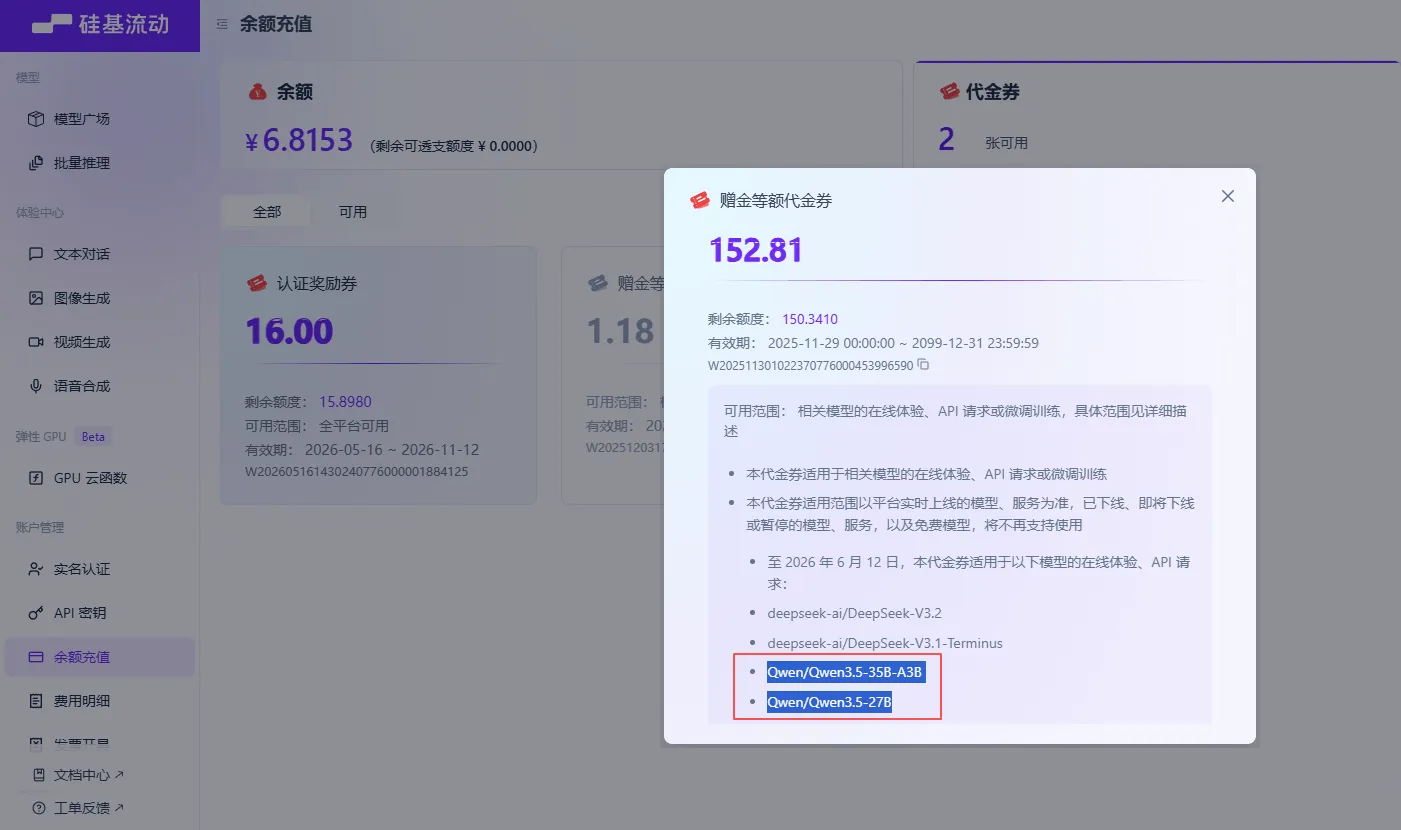
Task: Click the 全平台可用 scope text
Action: 354,426
